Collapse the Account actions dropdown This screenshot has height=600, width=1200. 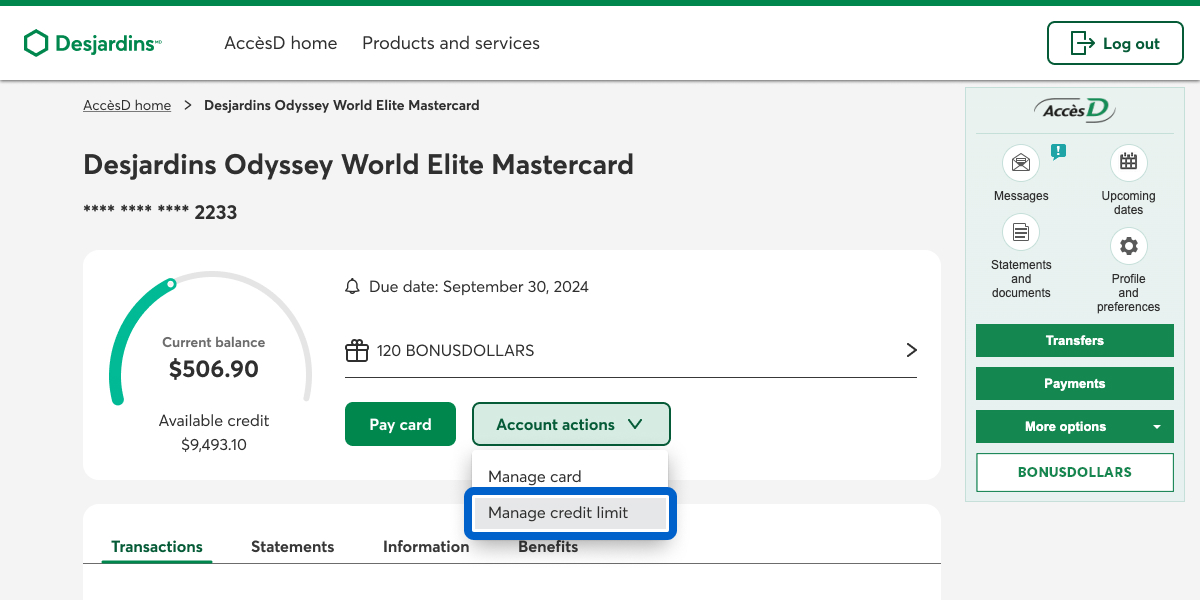(x=570, y=424)
